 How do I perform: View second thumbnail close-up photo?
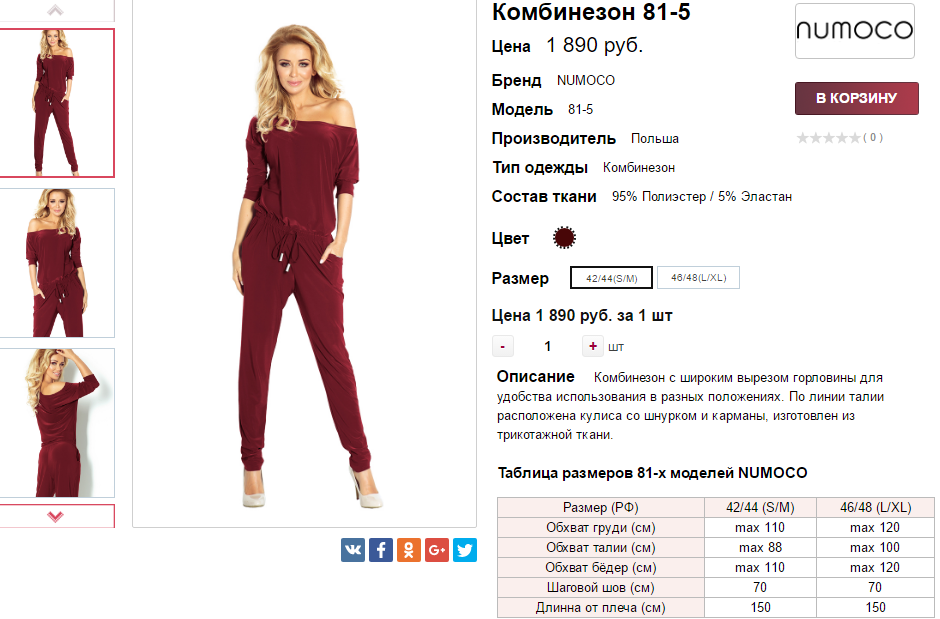[56, 262]
